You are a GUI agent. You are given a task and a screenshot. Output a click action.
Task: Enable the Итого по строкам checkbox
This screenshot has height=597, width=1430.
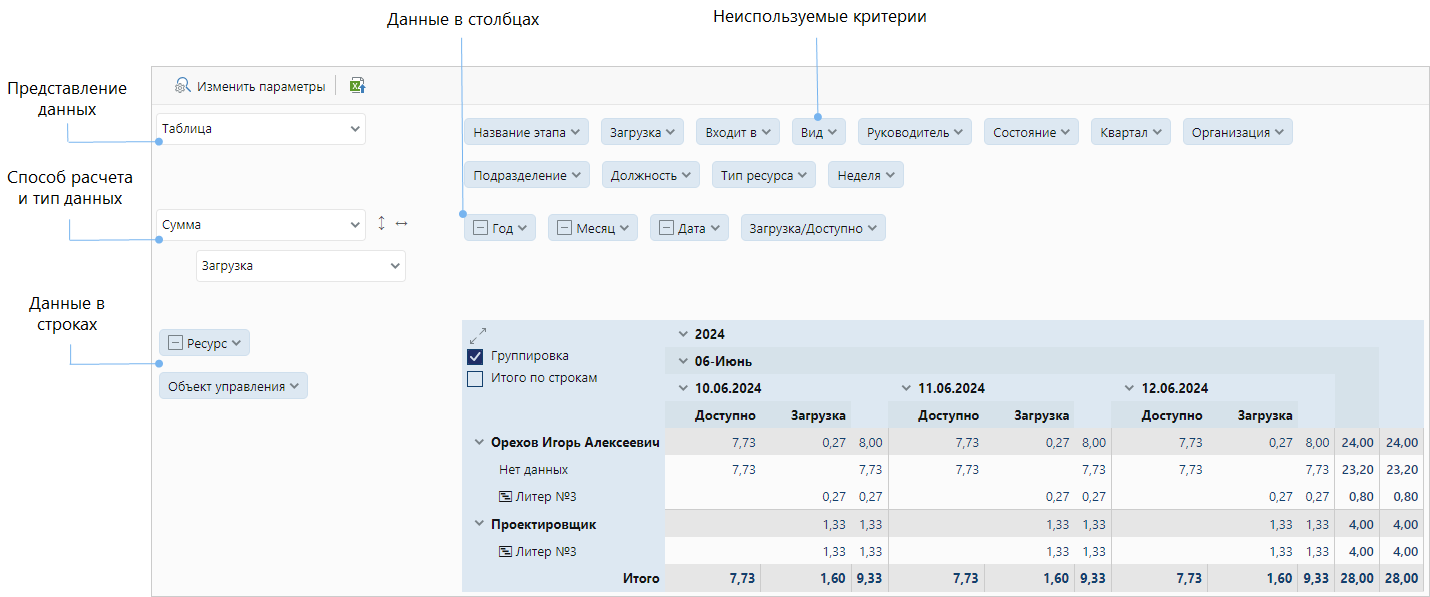click(476, 379)
